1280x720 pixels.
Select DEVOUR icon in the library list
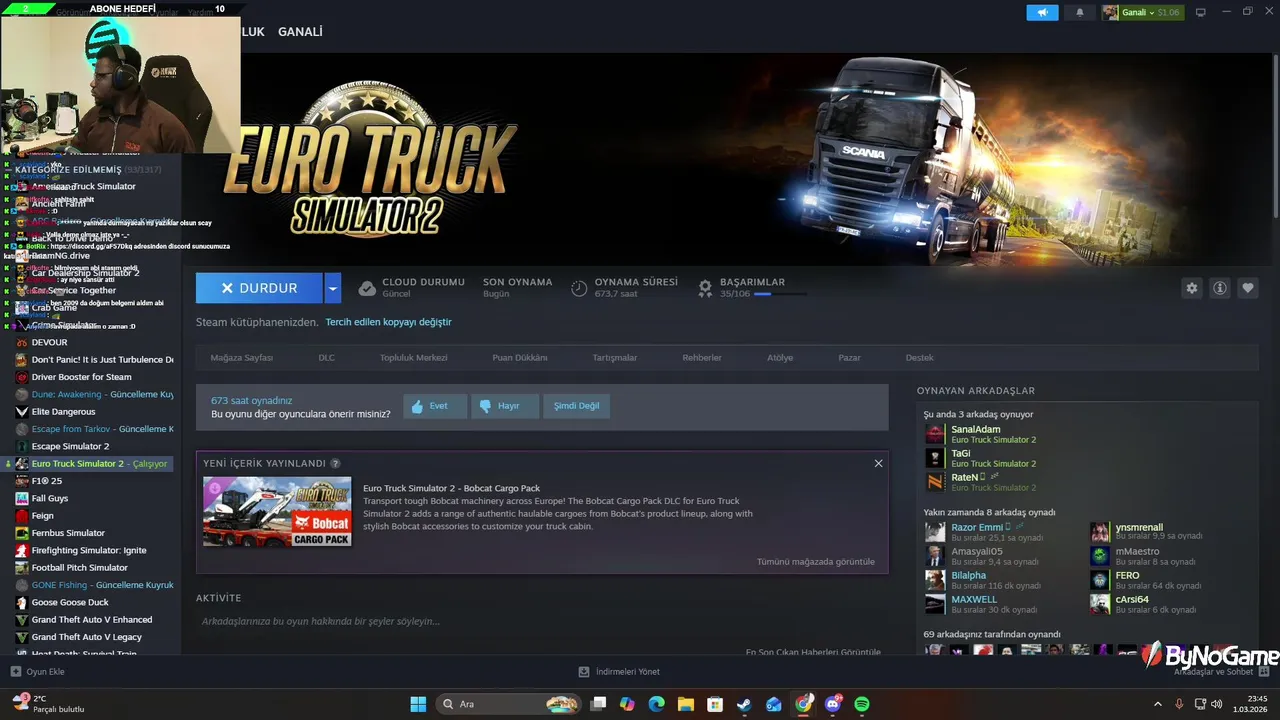click(22, 342)
